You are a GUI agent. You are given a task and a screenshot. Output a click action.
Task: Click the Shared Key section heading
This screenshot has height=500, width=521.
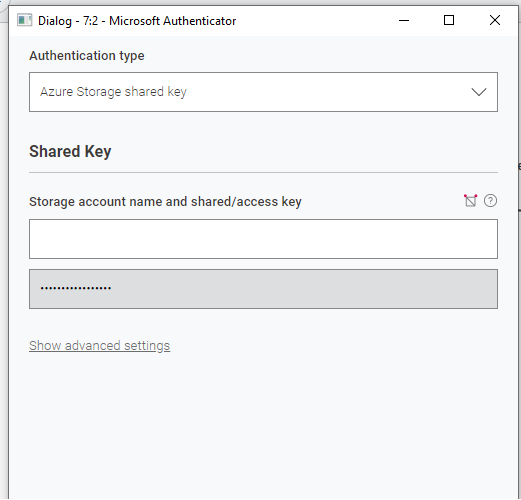pos(70,152)
